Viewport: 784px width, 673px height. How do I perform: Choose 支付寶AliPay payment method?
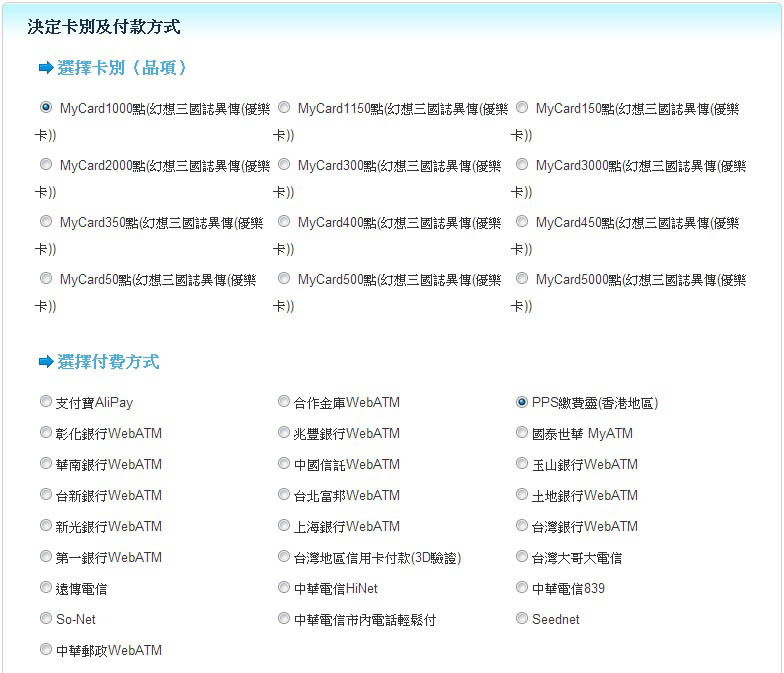pyautogui.click(x=46, y=402)
